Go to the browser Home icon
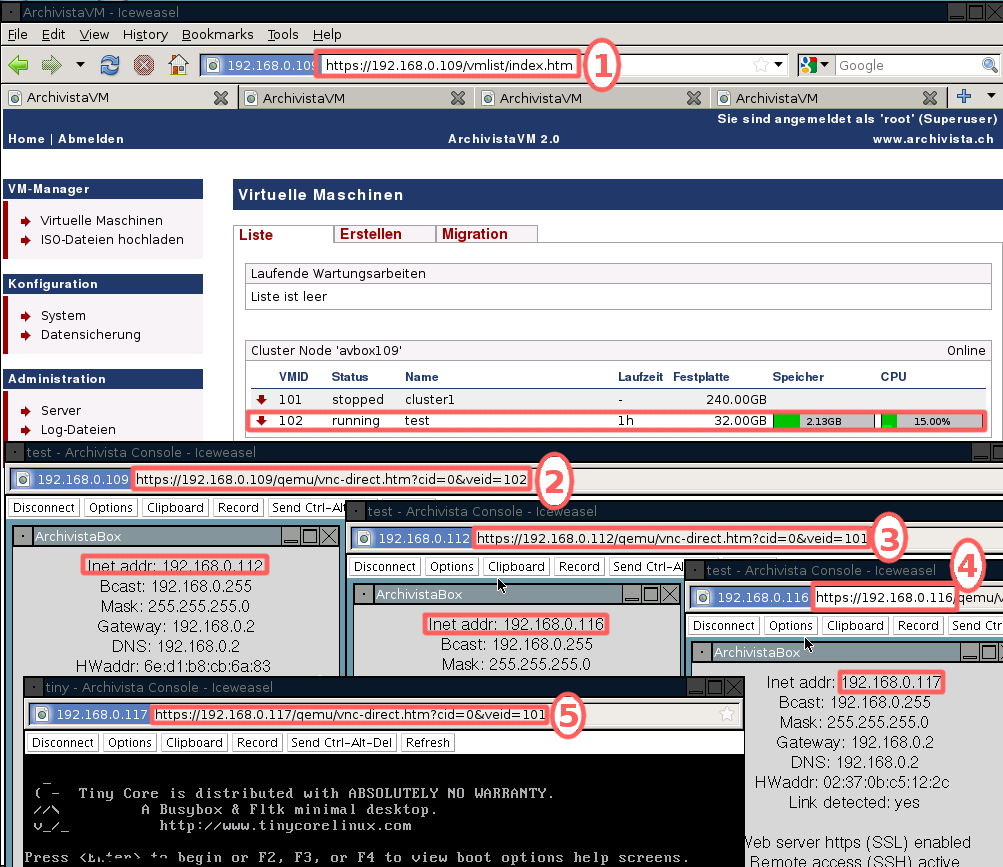The width and height of the screenshot is (1003, 867). (178, 65)
